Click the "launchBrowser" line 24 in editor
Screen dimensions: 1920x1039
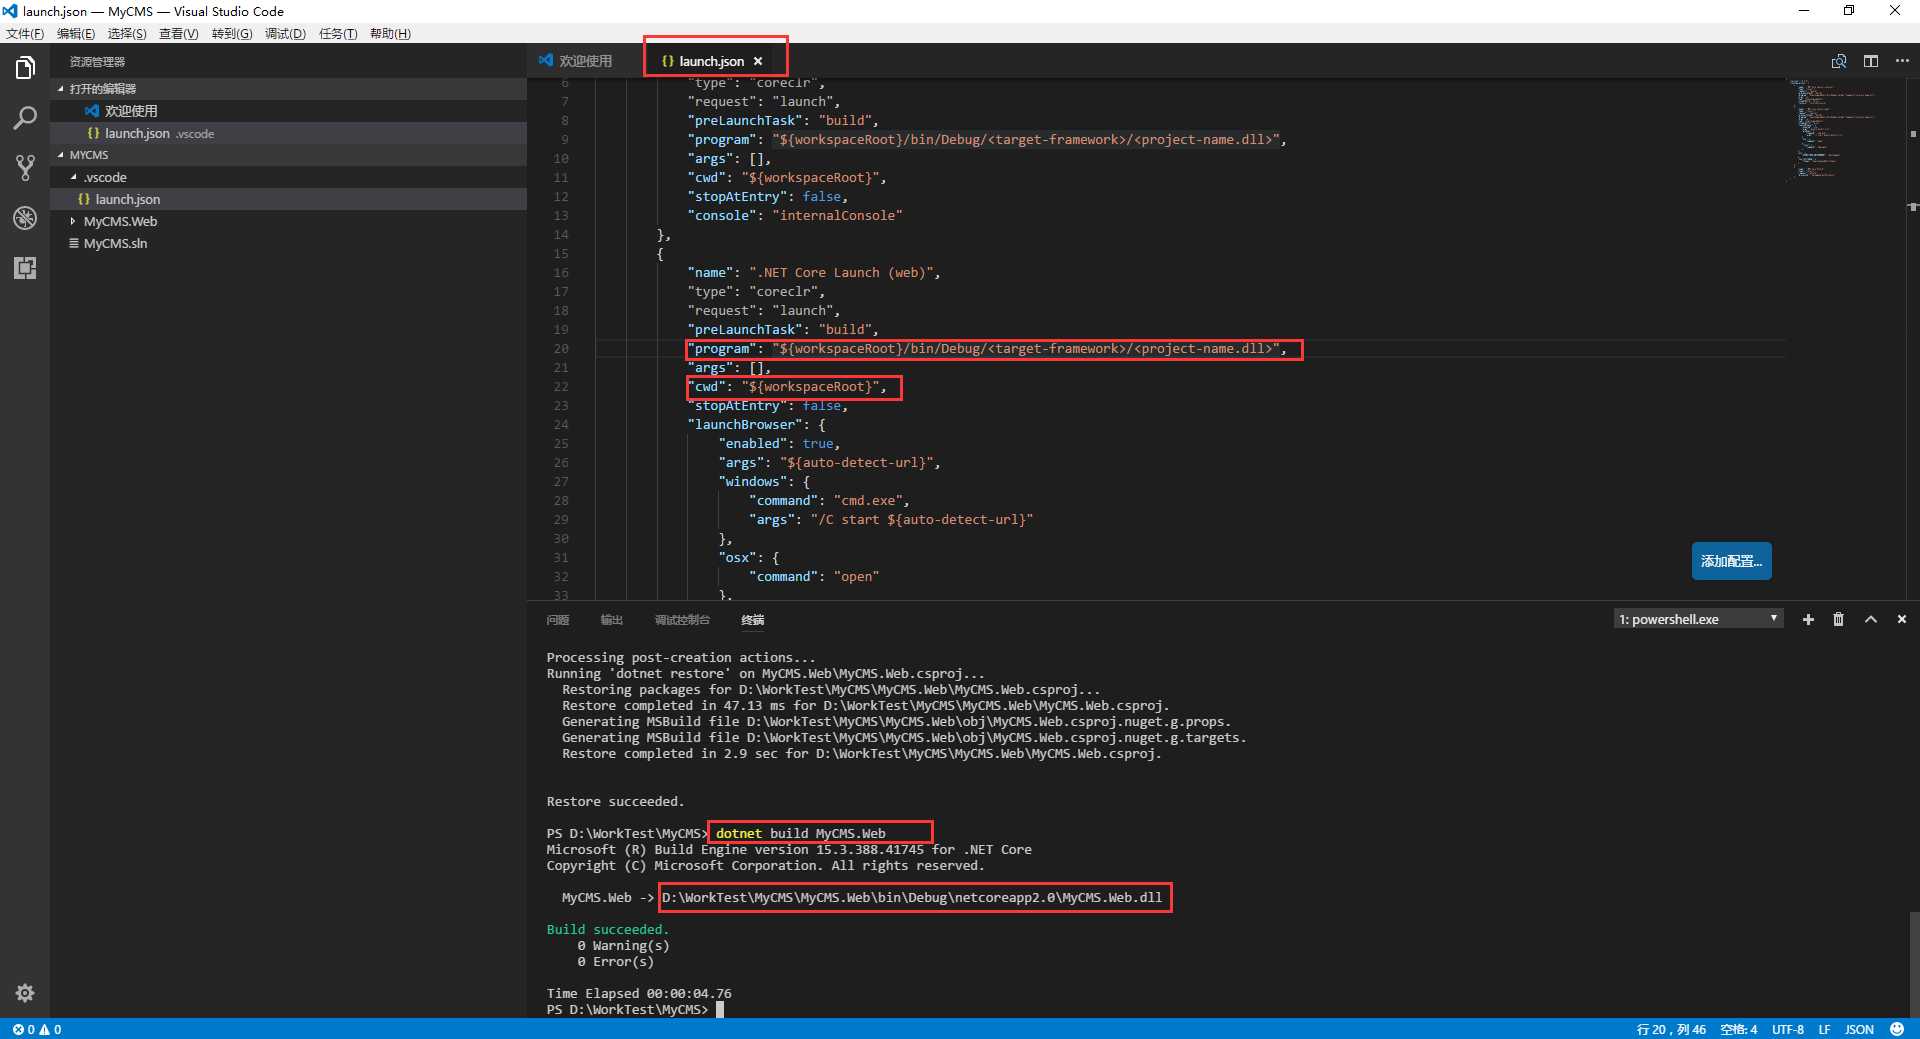tap(756, 425)
